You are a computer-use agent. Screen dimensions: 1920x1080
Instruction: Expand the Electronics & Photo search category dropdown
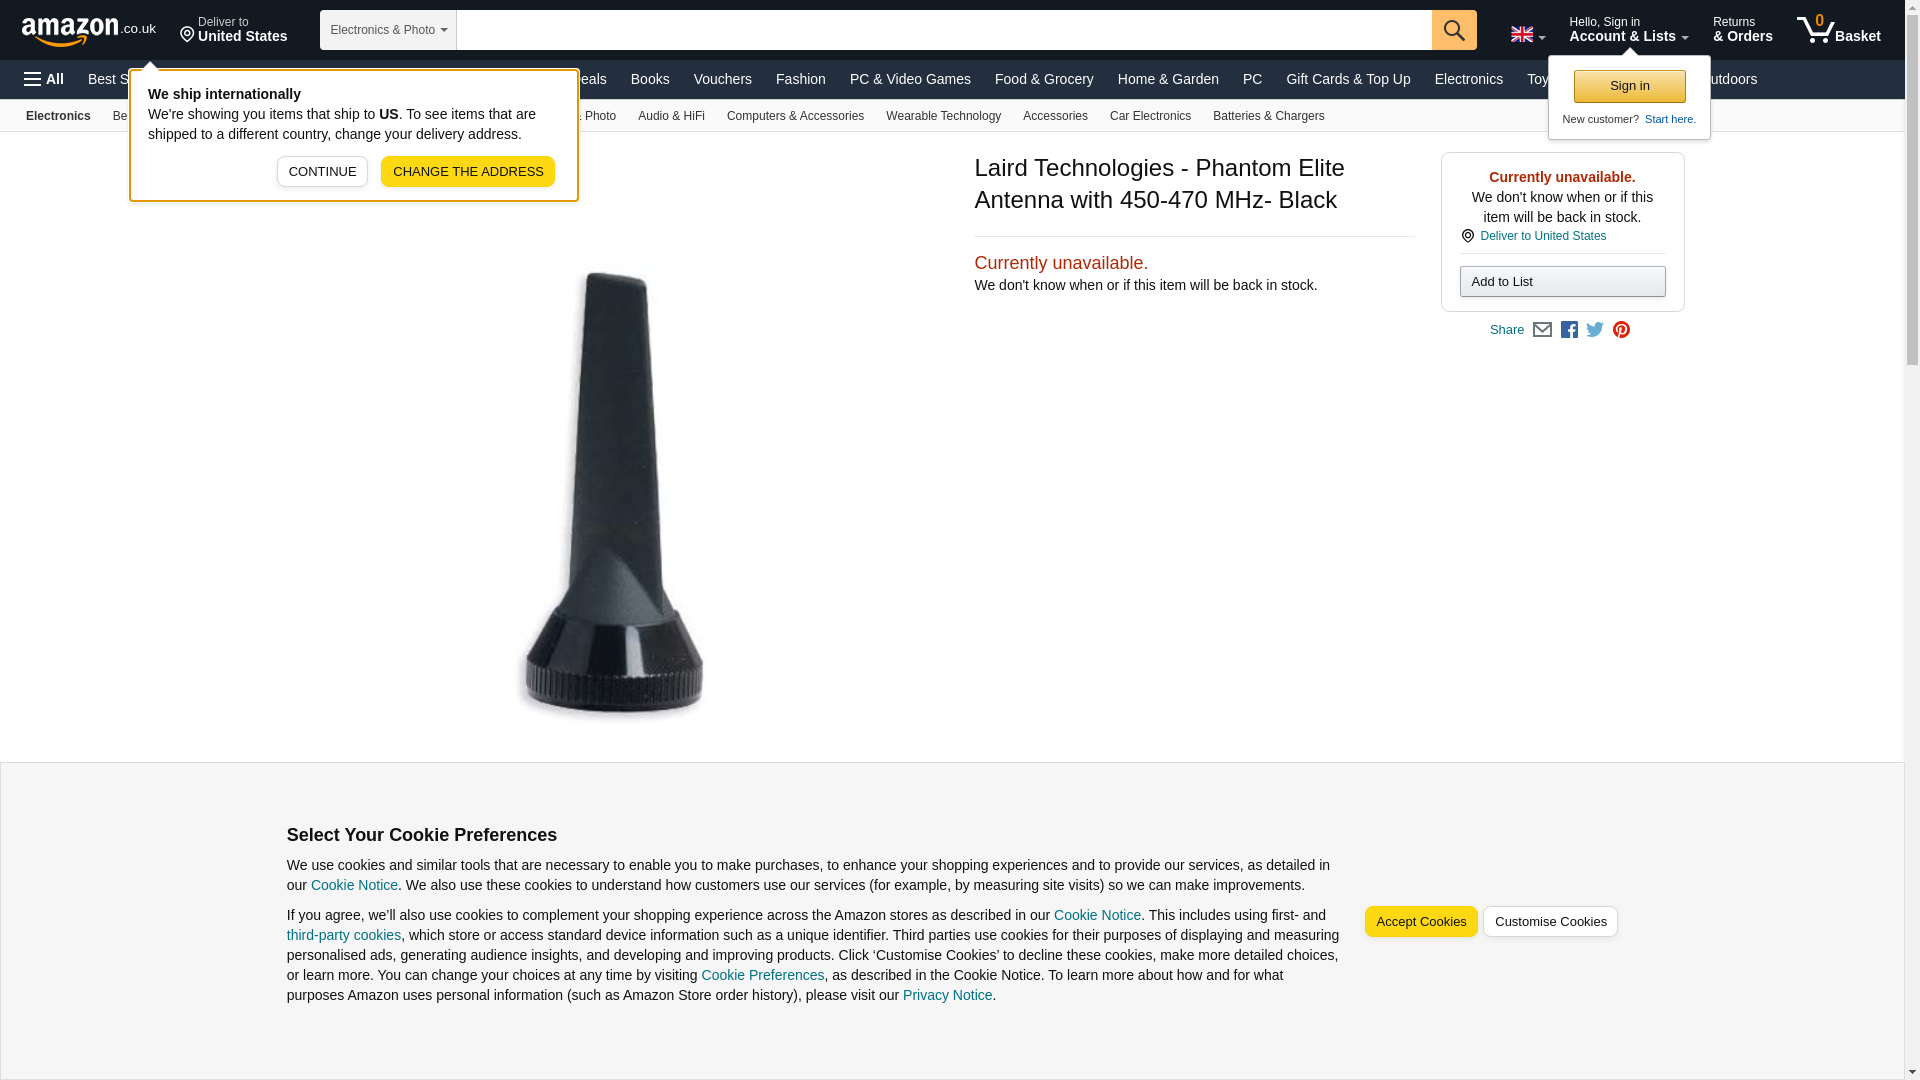tap(388, 30)
